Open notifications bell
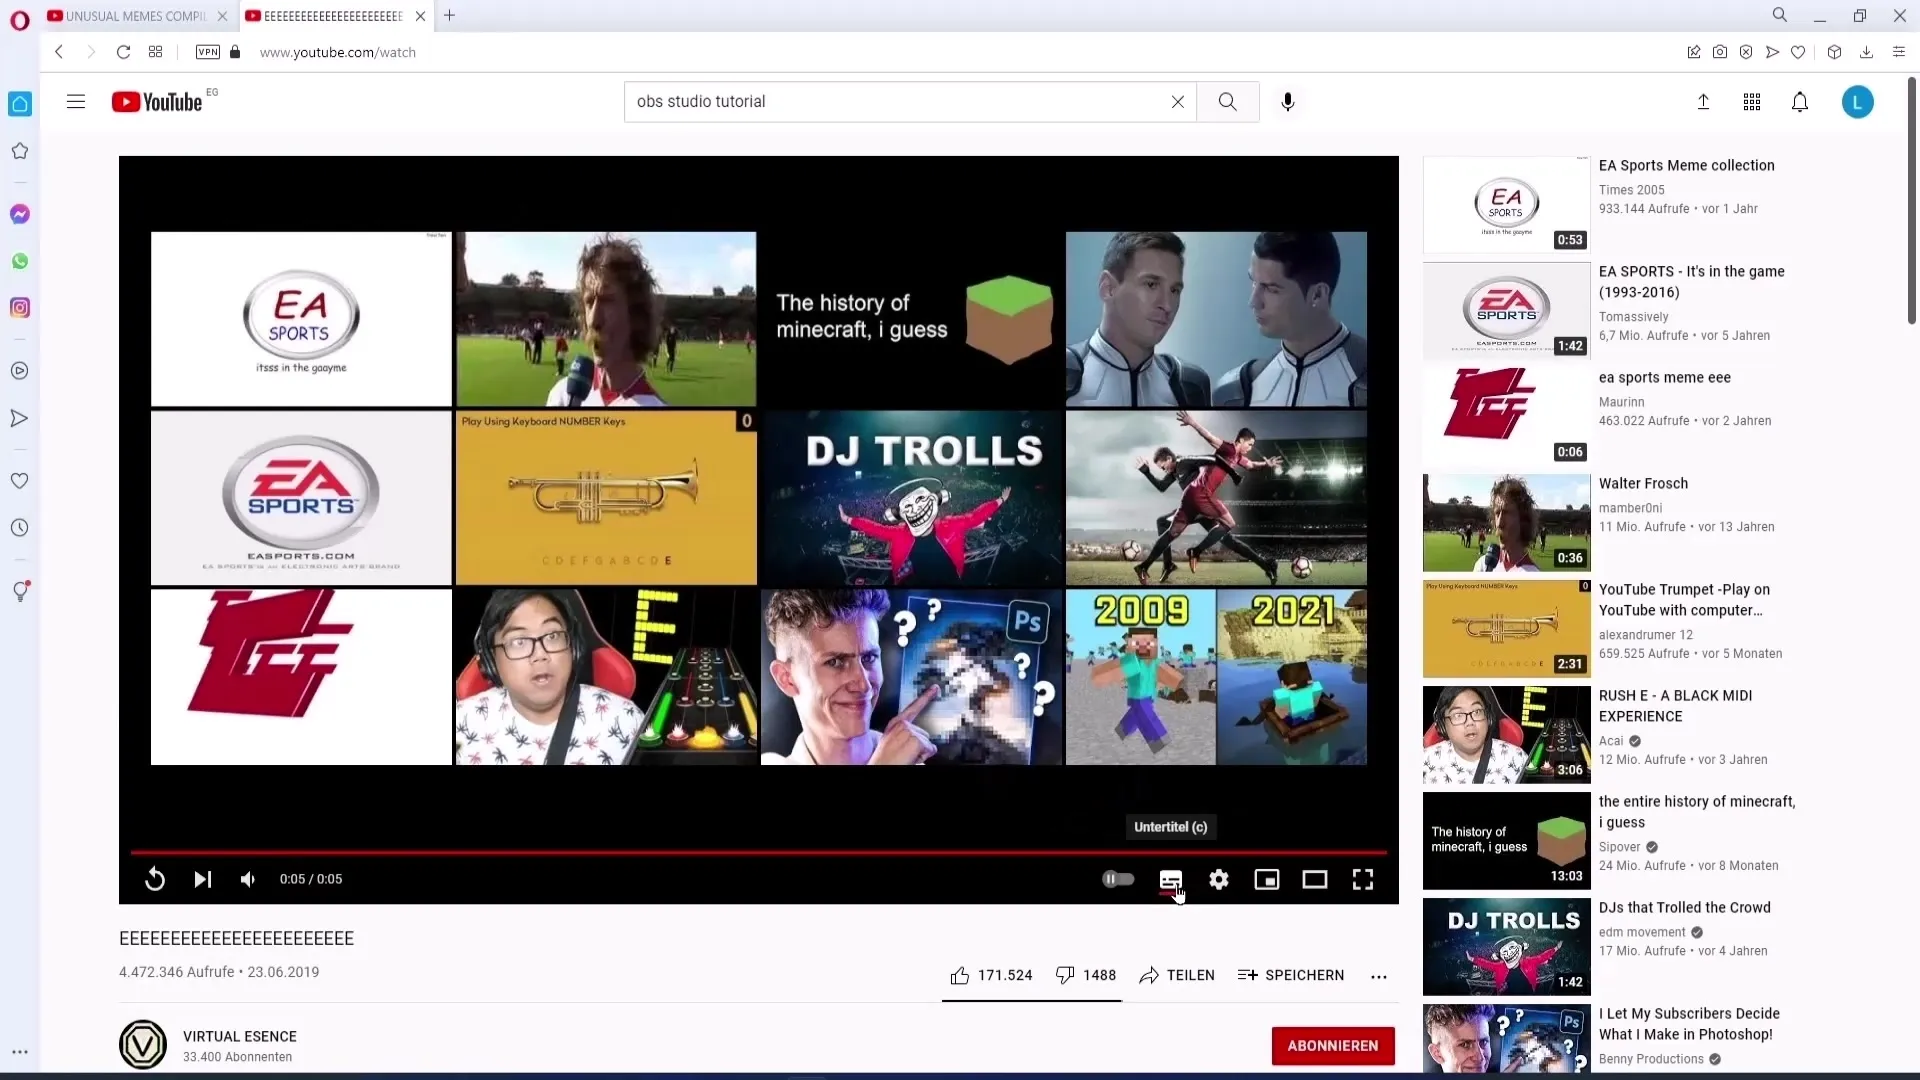Viewport: 1920px width, 1080px height. (x=1799, y=101)
